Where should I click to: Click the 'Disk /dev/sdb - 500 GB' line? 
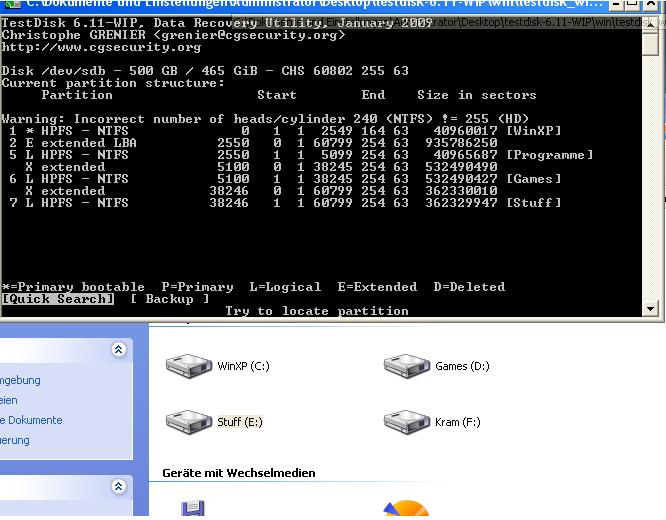point(205,71)
